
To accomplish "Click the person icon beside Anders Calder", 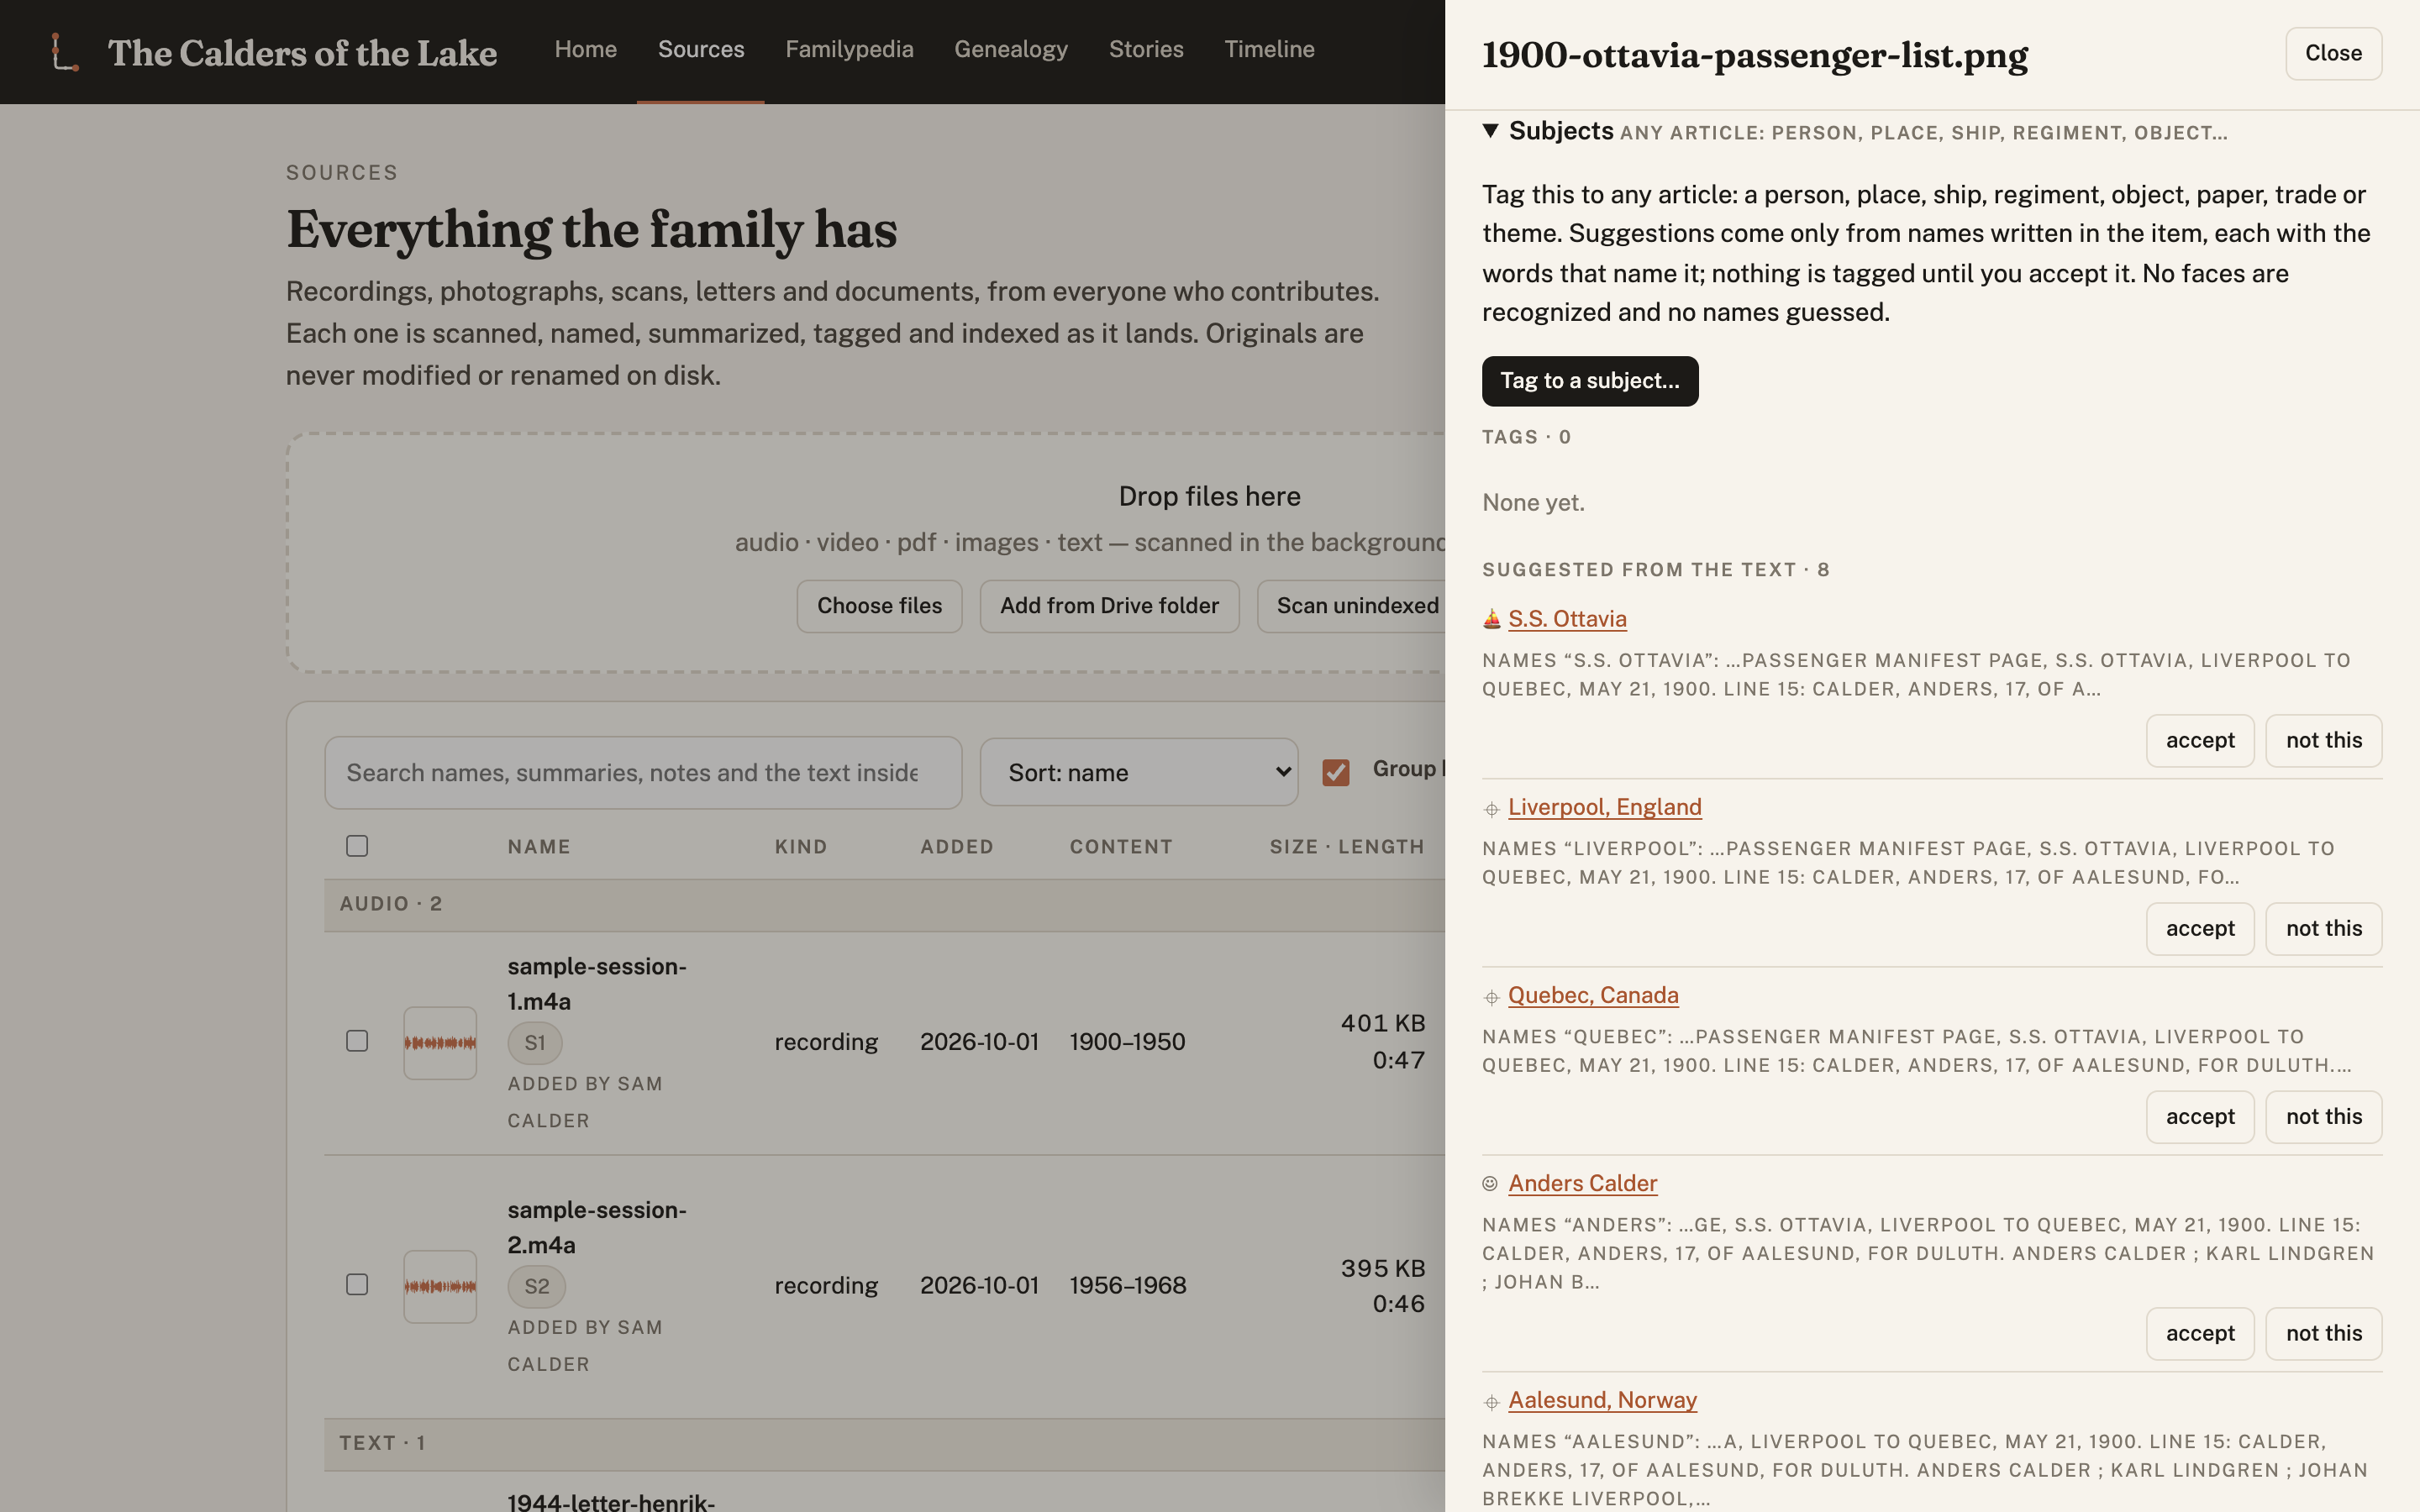I will tap(1490, 1184).
